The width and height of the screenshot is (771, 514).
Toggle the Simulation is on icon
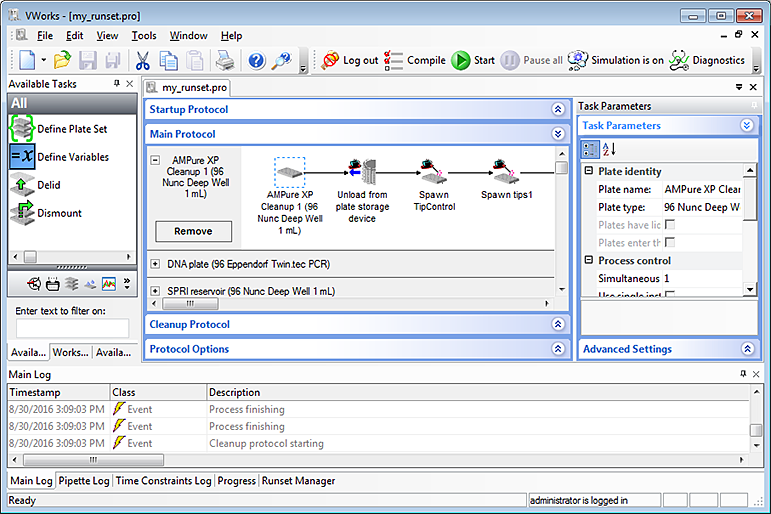click(x=577, y=60)
